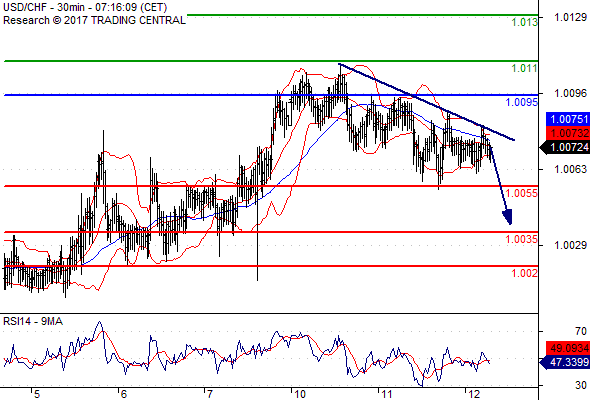Click the blue 47.3399 RSI value tag
This screenshot has width=590, height=400.
pyautogui.click(x=565, y=362)
